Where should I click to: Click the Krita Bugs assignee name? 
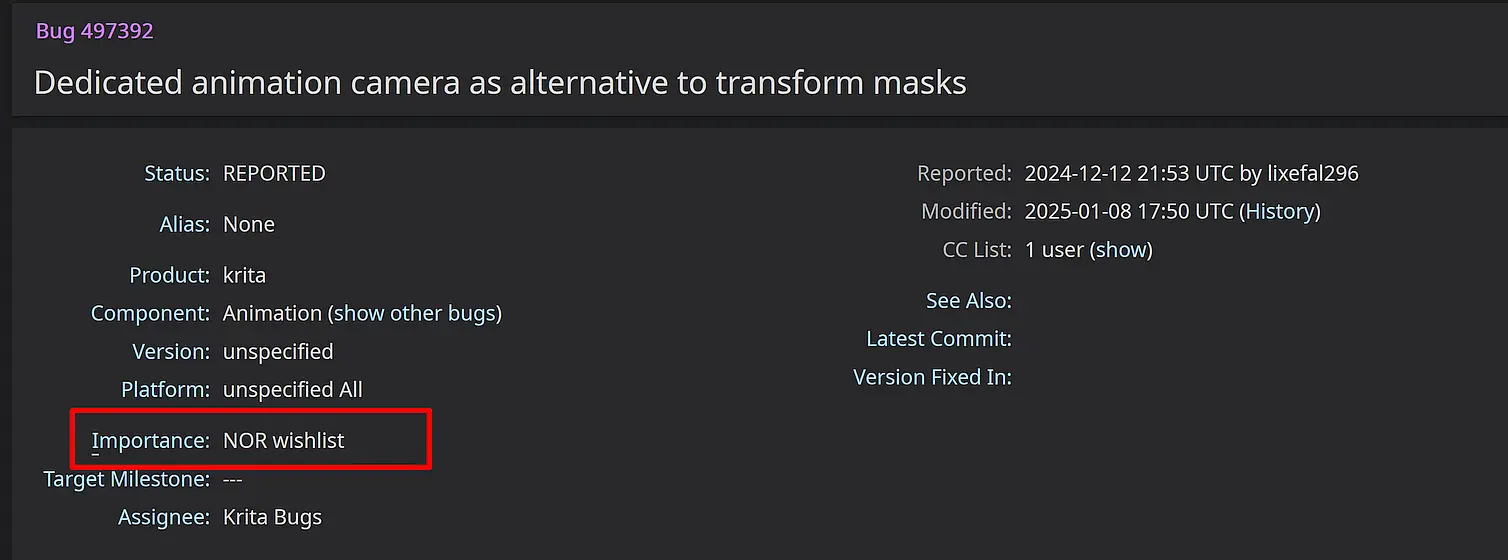click(272, 518)
